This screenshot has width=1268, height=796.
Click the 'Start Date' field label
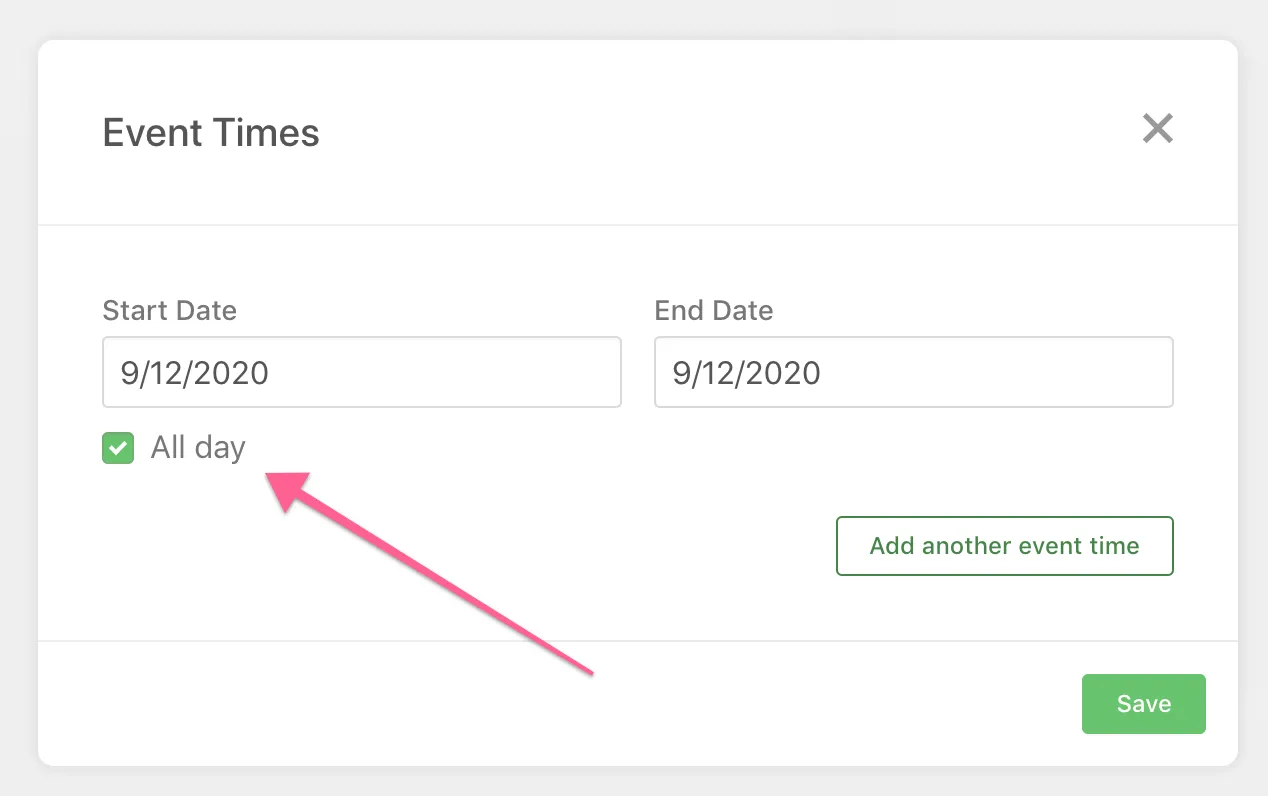pyautogui.click(x=170, y=310)
